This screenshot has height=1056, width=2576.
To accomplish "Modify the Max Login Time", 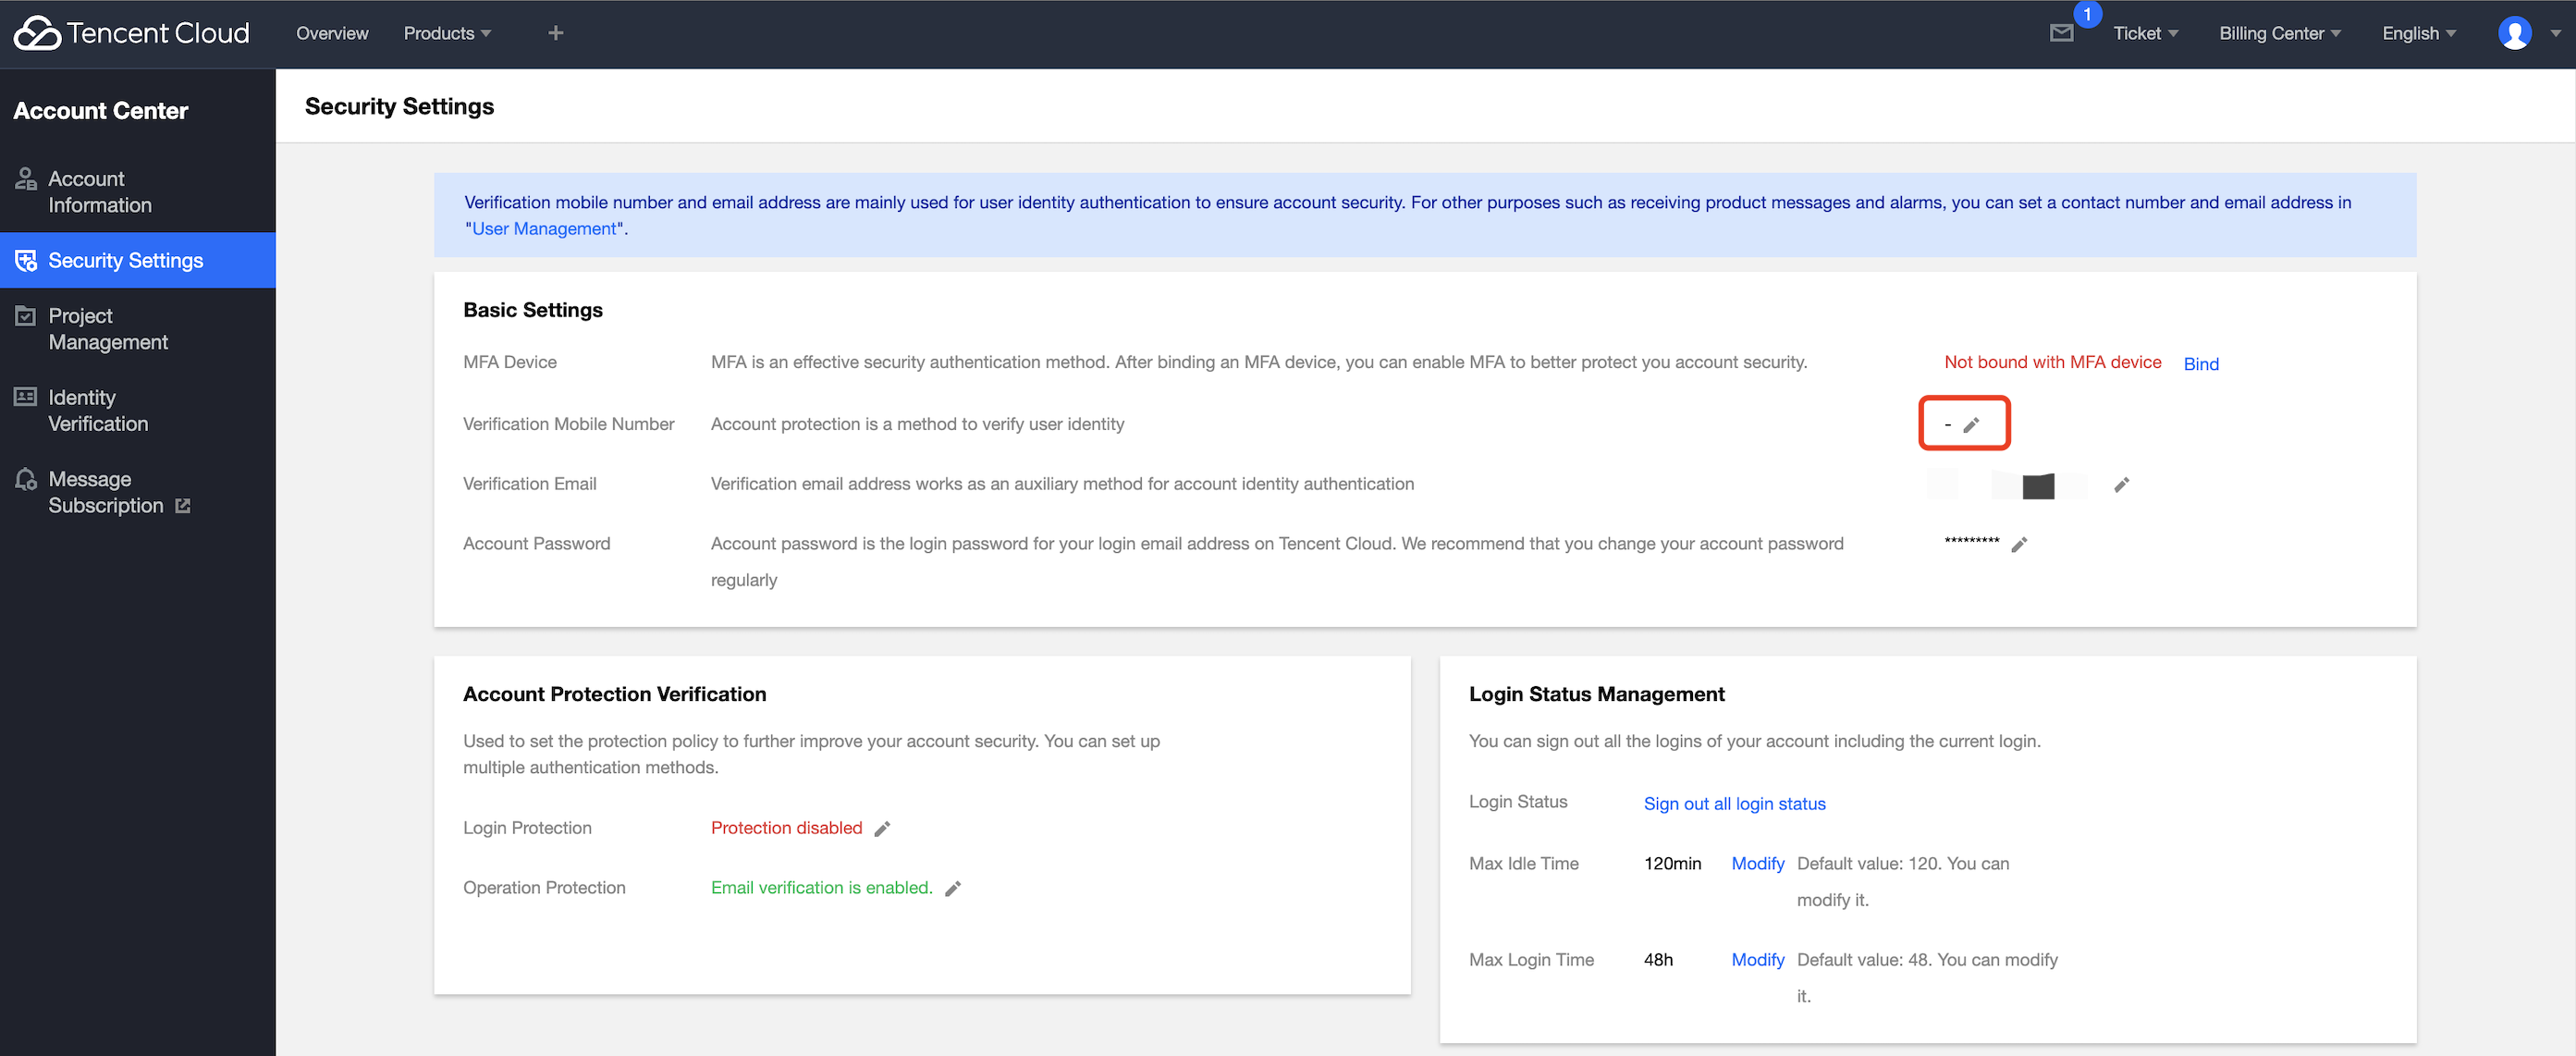I will click(x=1757, y=960).
